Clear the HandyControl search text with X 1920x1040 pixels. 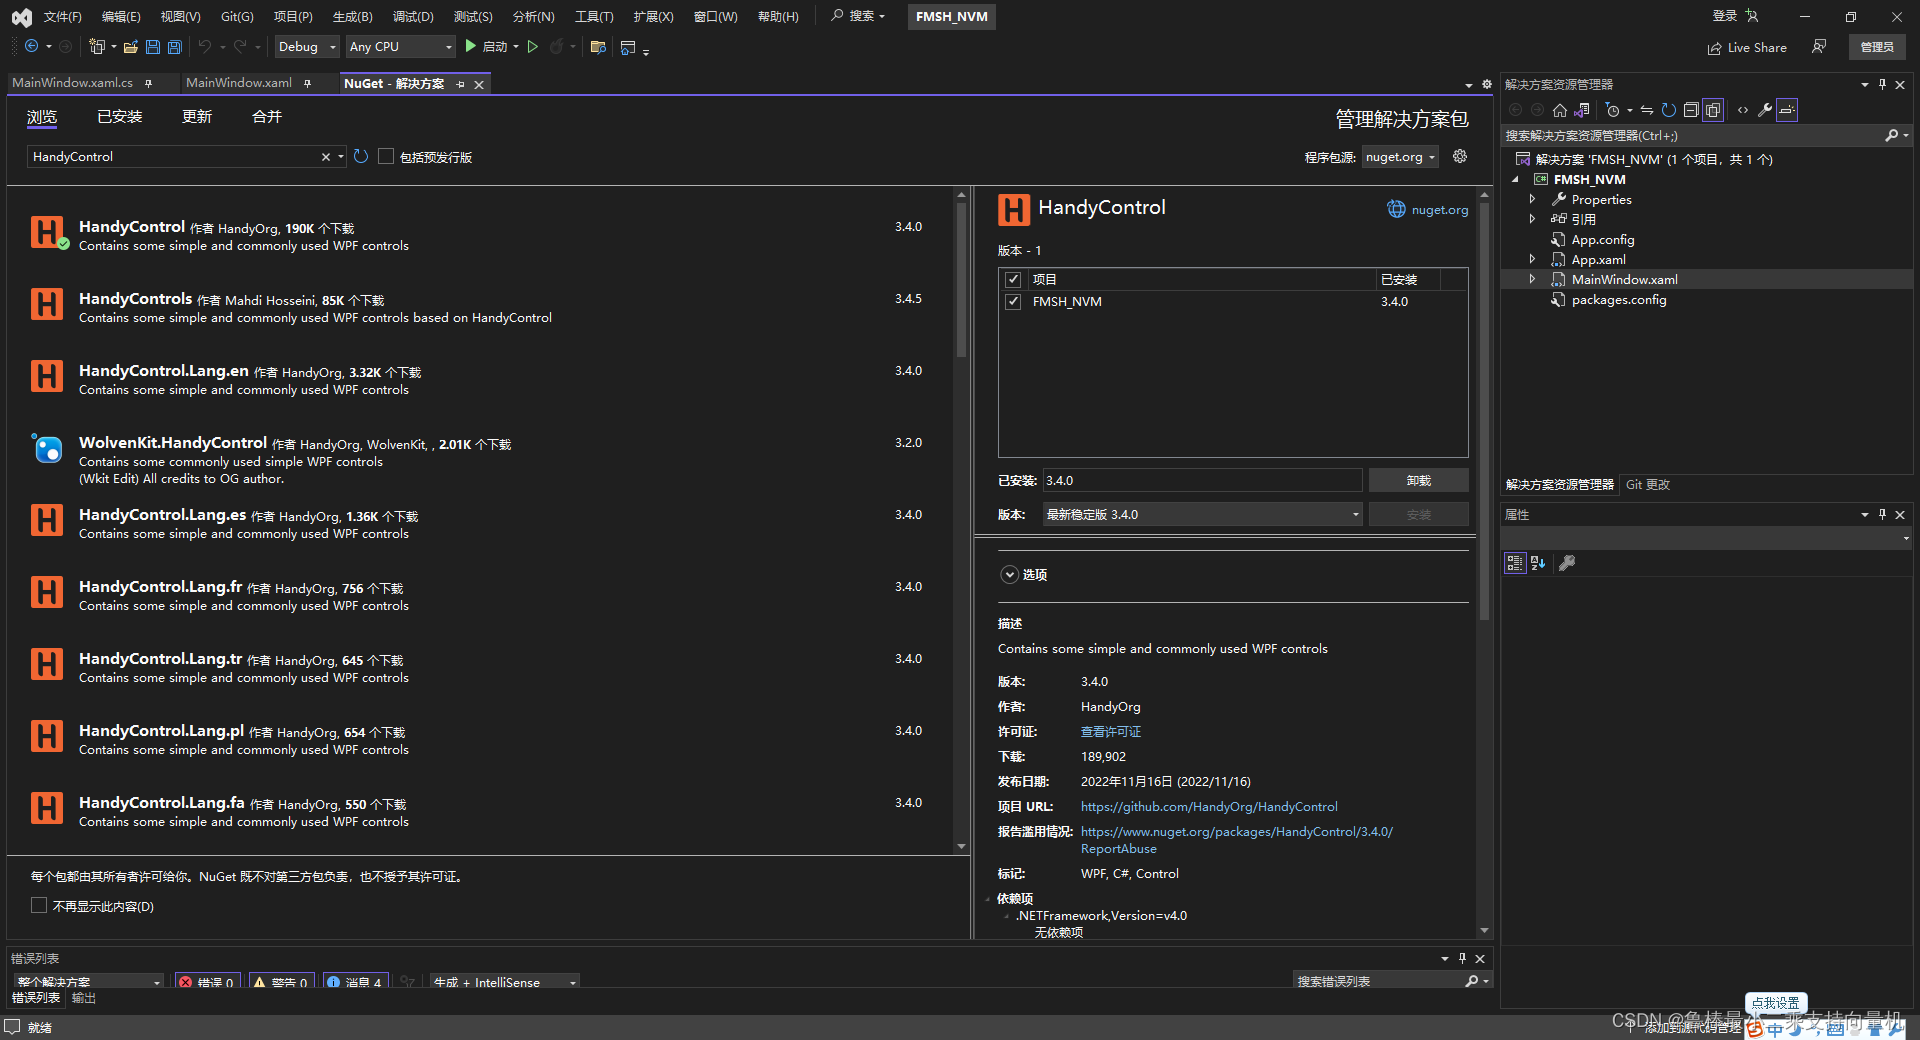click(326, 157)
